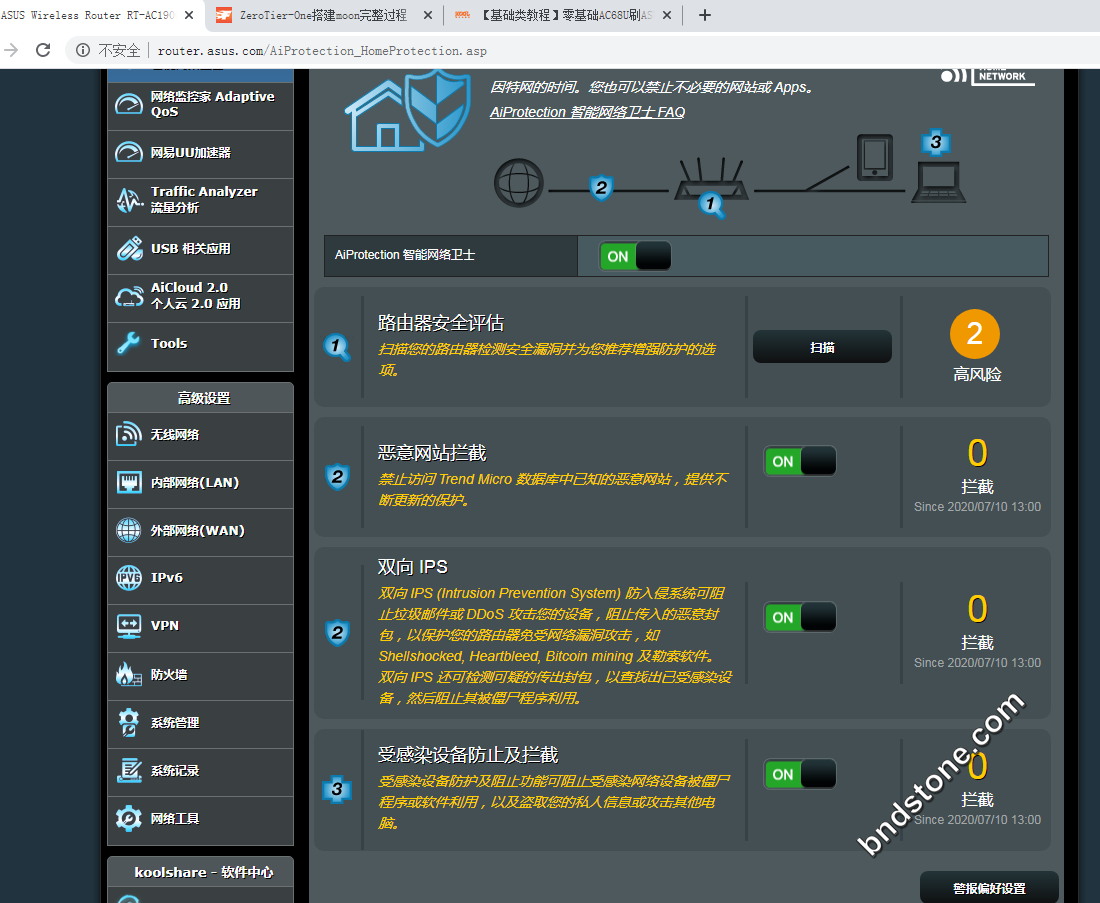Click the magnifier badge beside 路由器安全评估
Screen dimensions: 1100x903
(x=337, y=347)
